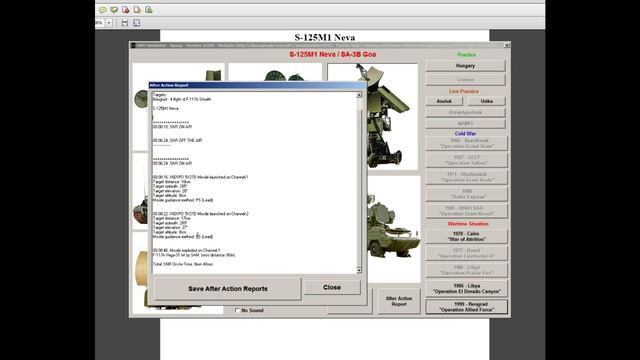Image resolution: width=640 pixels, height=360 pixels.
Task: Click the 1972 Hanoi Operation Linebacker II button
Action: 467,253
